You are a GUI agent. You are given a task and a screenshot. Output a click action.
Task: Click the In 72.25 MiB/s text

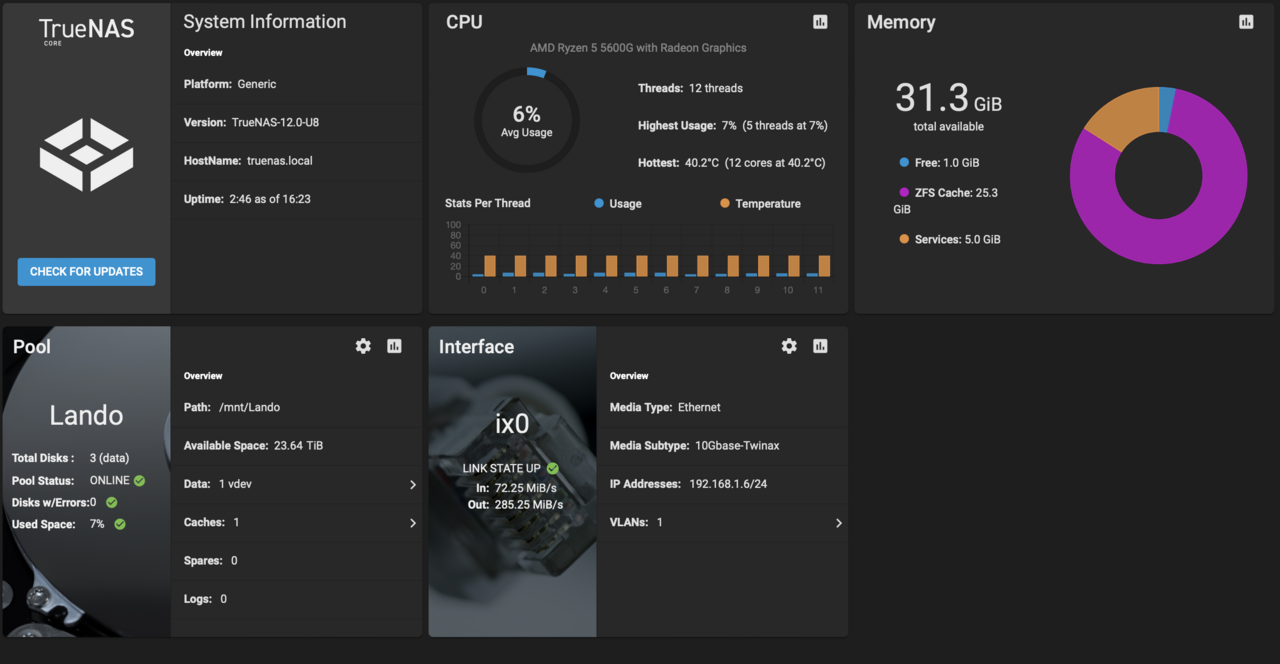point(516,488)
